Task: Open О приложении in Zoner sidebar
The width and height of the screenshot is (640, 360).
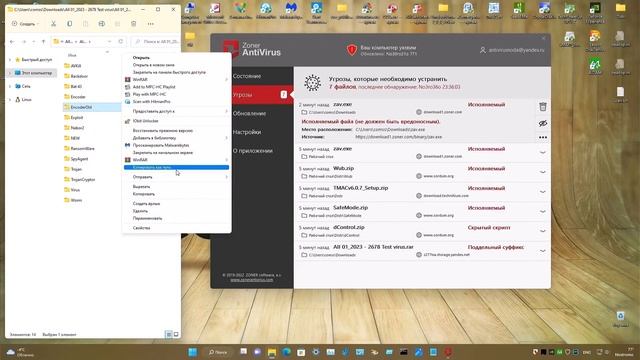Action: (252, 151)
